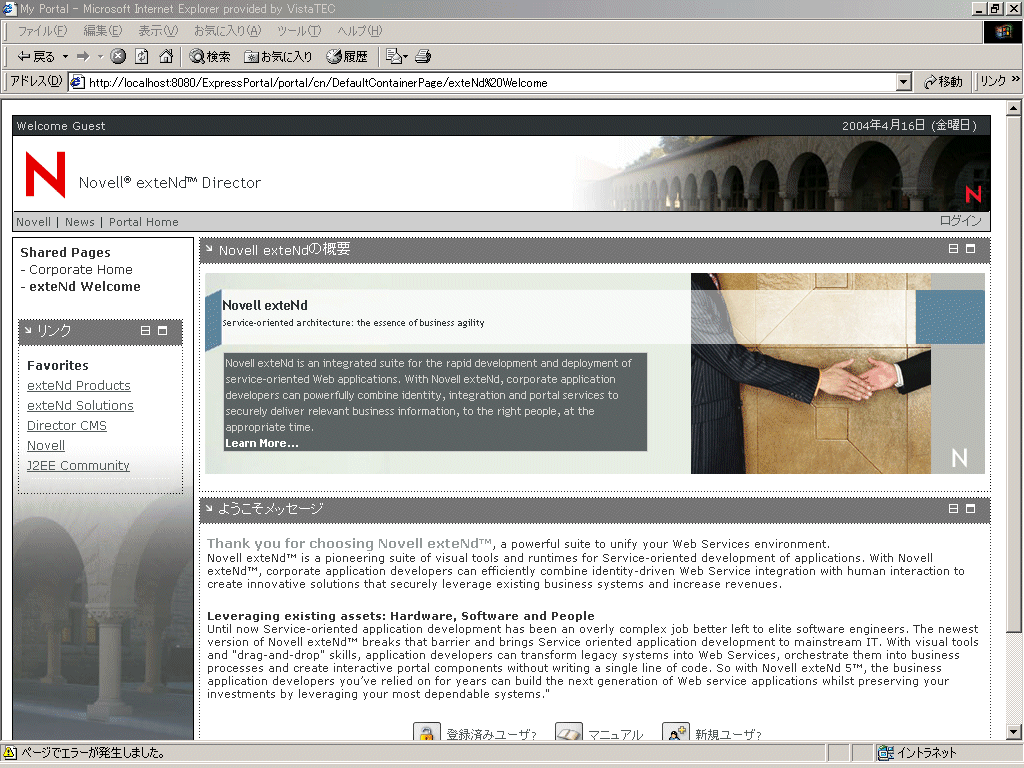Click the 新規ユーザ? link text

[x=728, y=734]
